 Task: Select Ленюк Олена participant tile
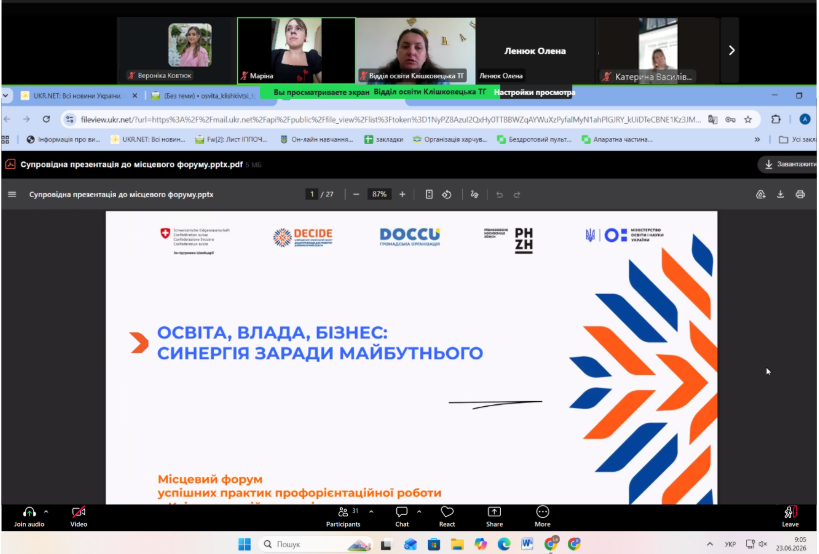point(535,51)
